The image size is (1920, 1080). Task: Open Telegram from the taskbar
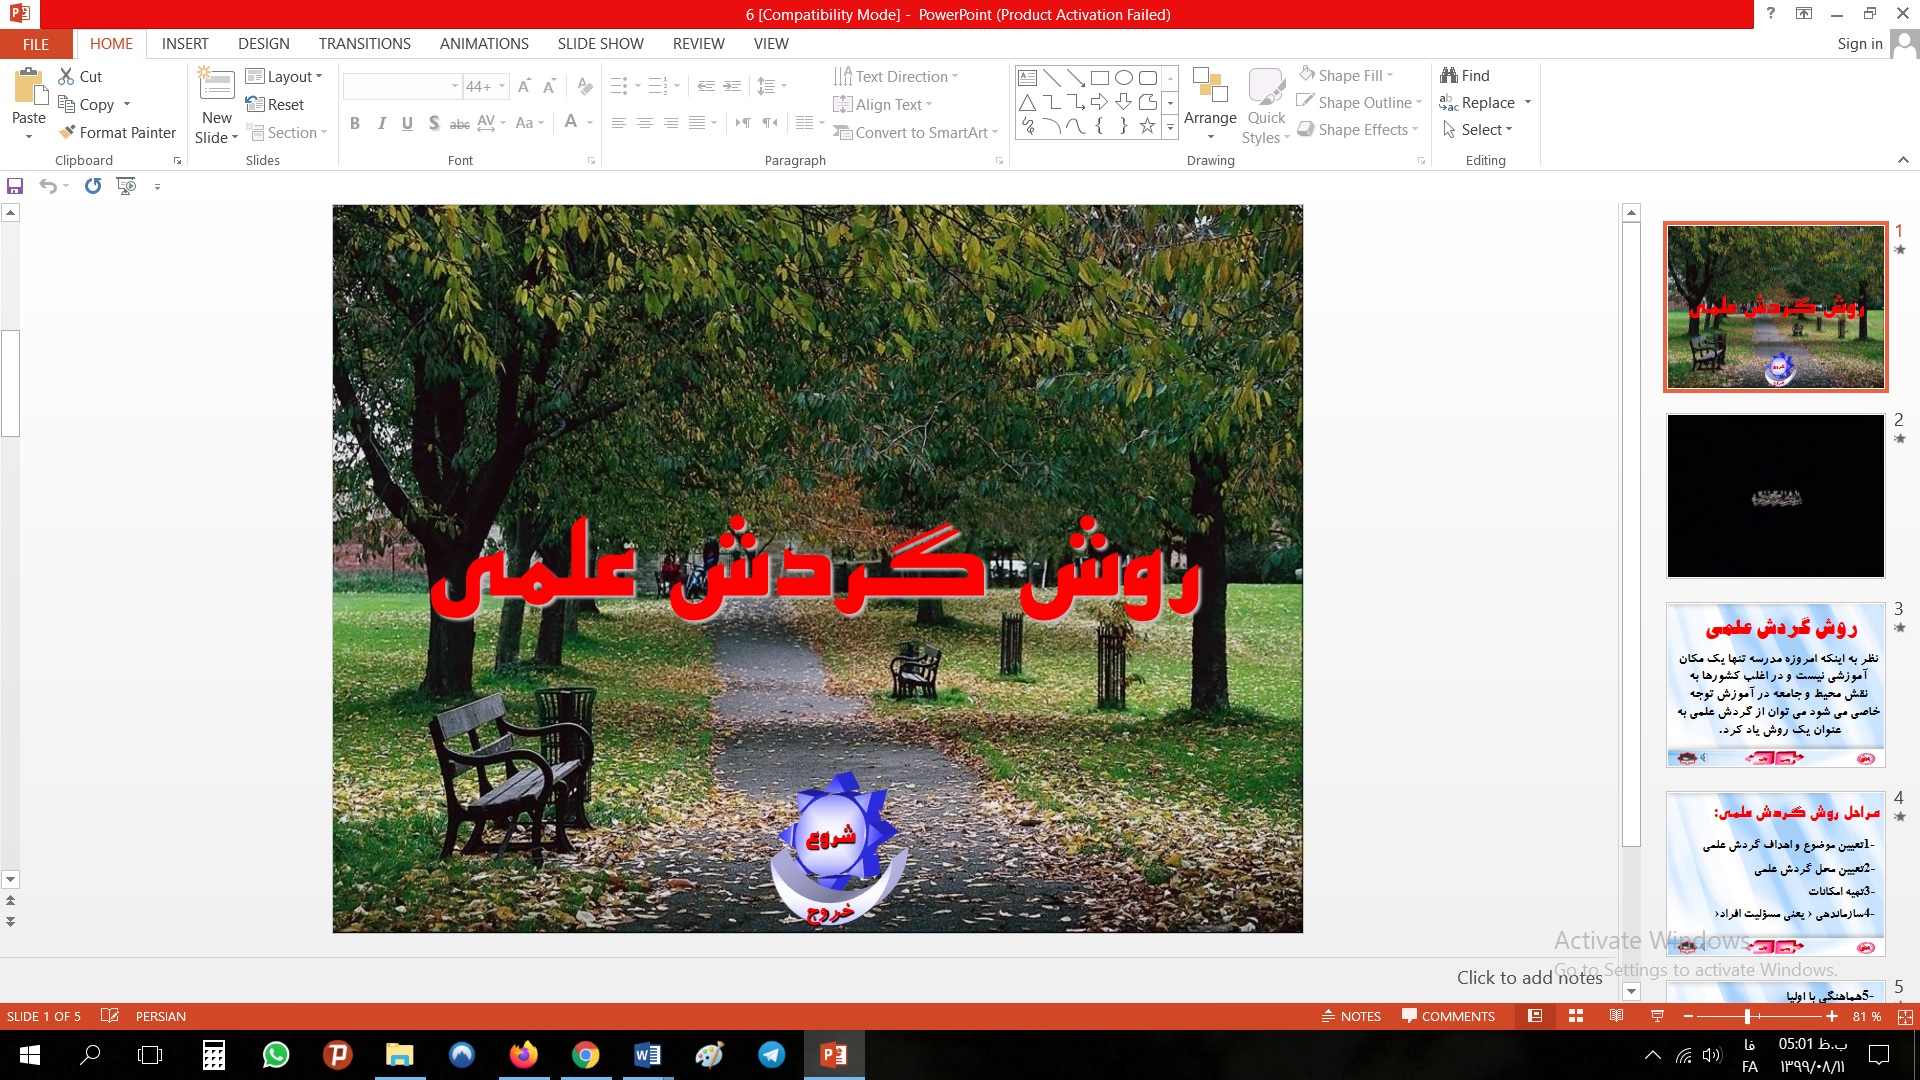click(771, 1055)
